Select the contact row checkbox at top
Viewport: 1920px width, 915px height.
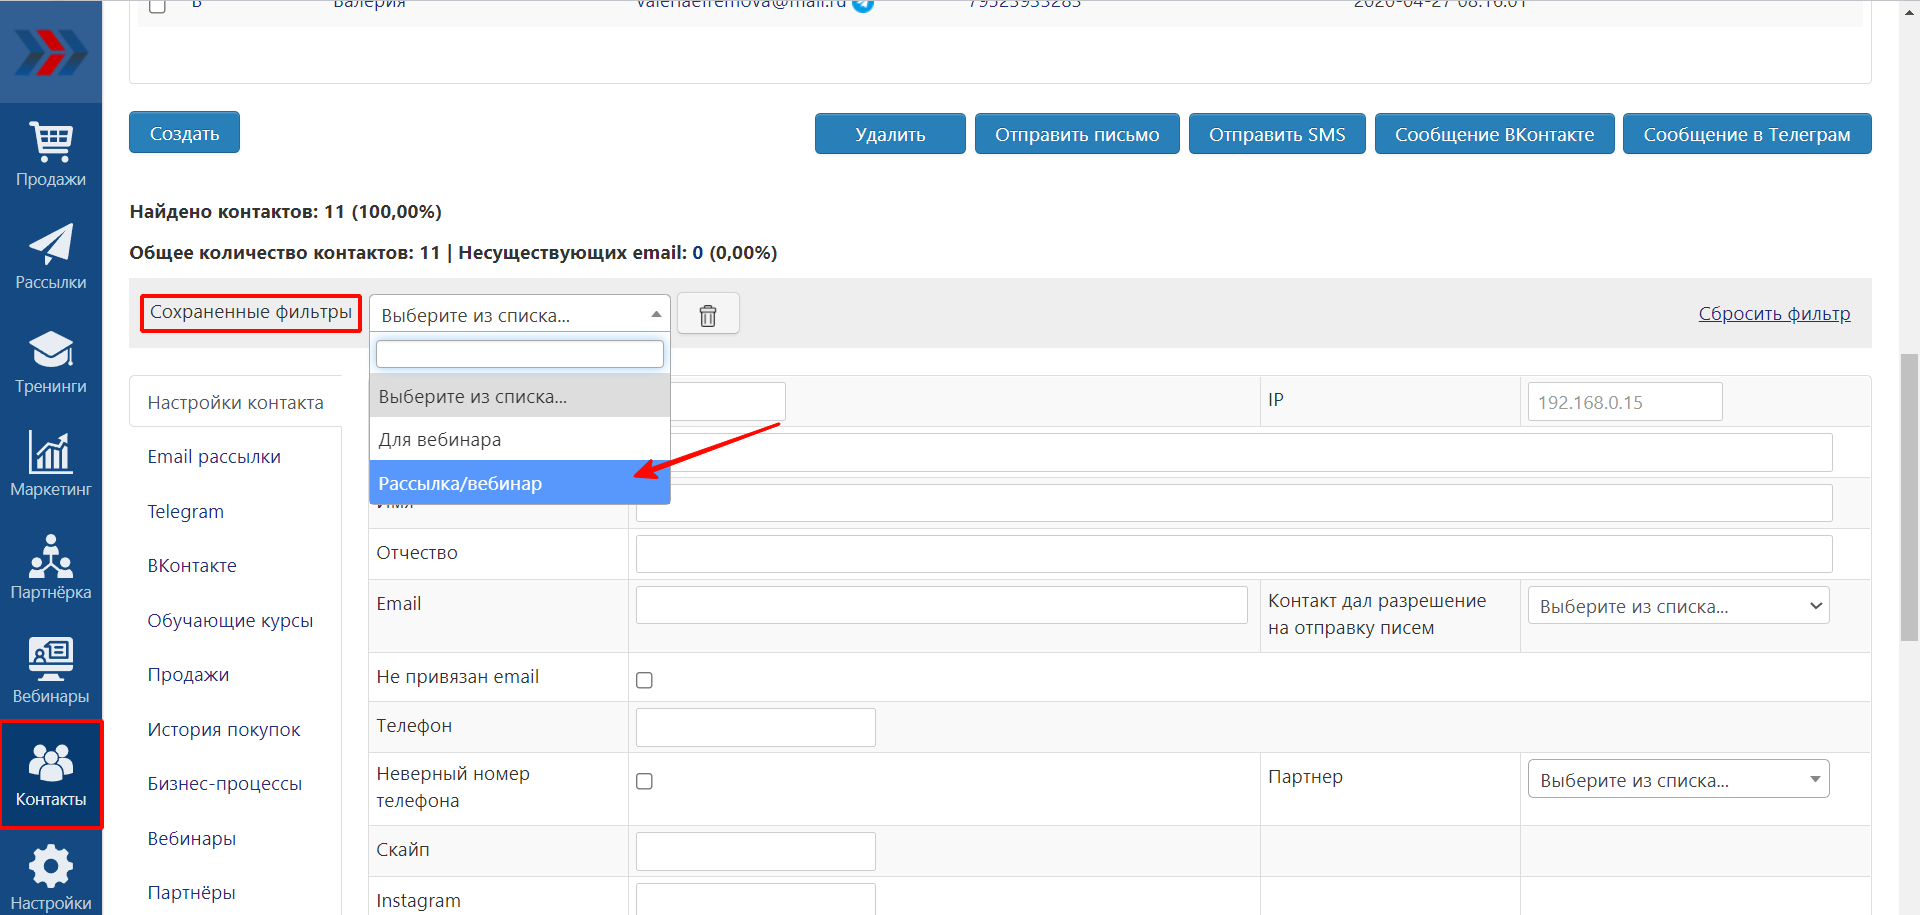pos(157,6)
